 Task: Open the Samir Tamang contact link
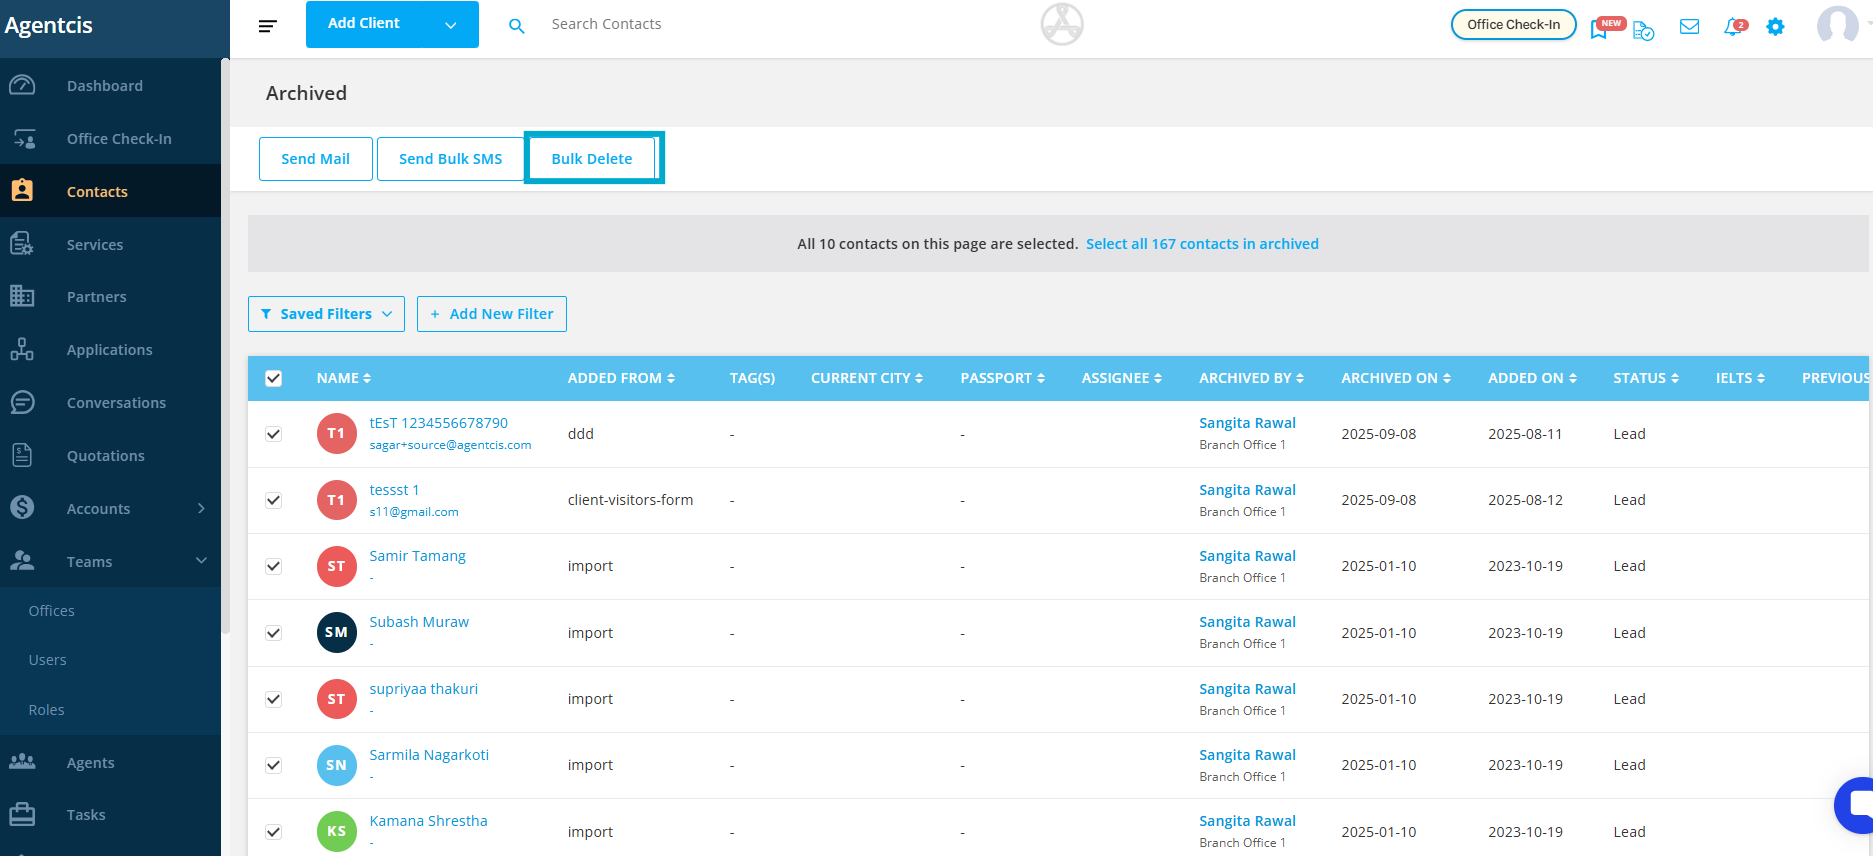coord(418,556)
